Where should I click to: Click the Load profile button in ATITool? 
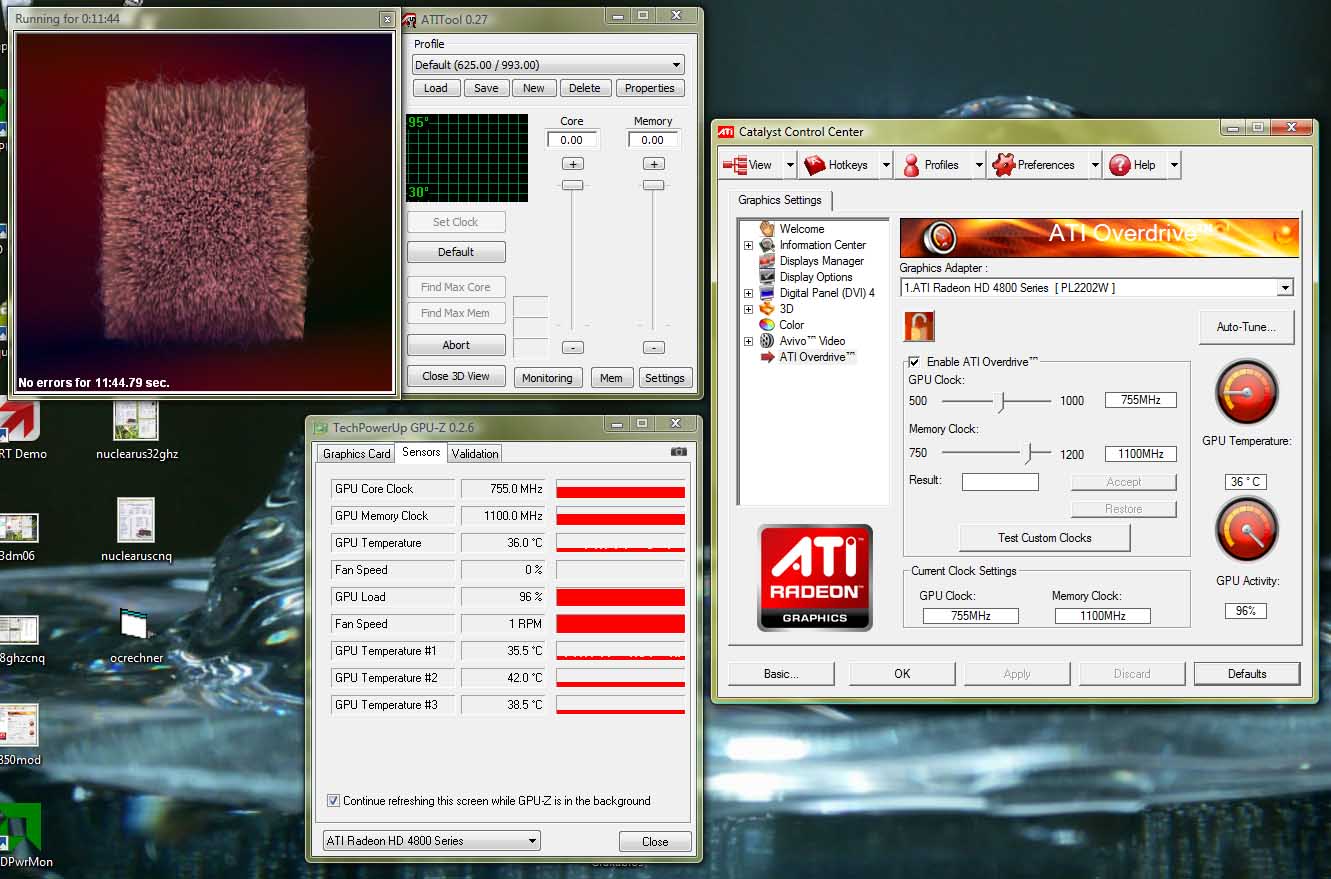[436, 88]
